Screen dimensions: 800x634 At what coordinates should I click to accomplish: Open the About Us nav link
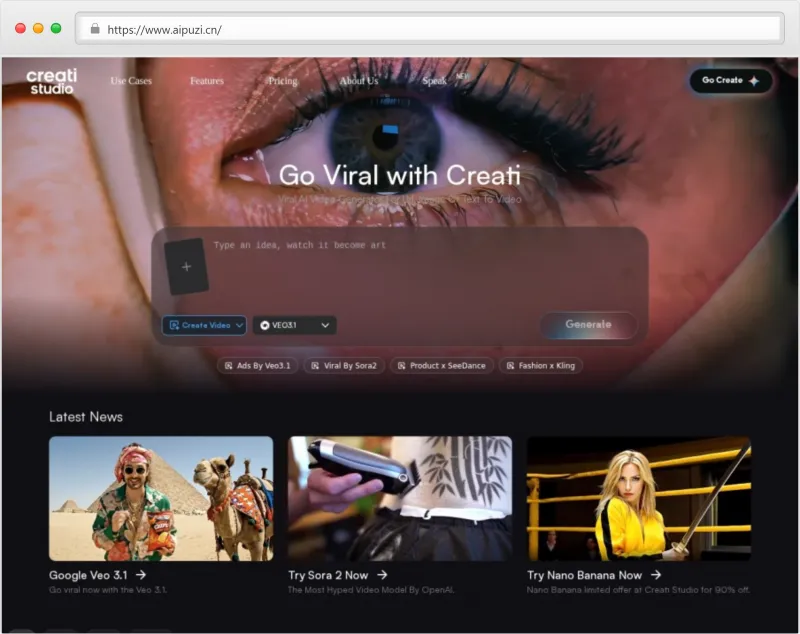pos(358,81)
